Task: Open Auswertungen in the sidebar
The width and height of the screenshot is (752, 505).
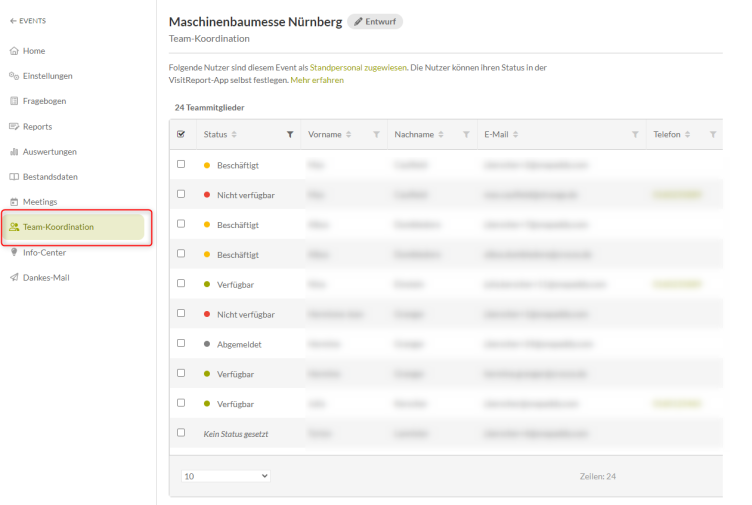Action: pyautogui.click(x=50, y=152)
